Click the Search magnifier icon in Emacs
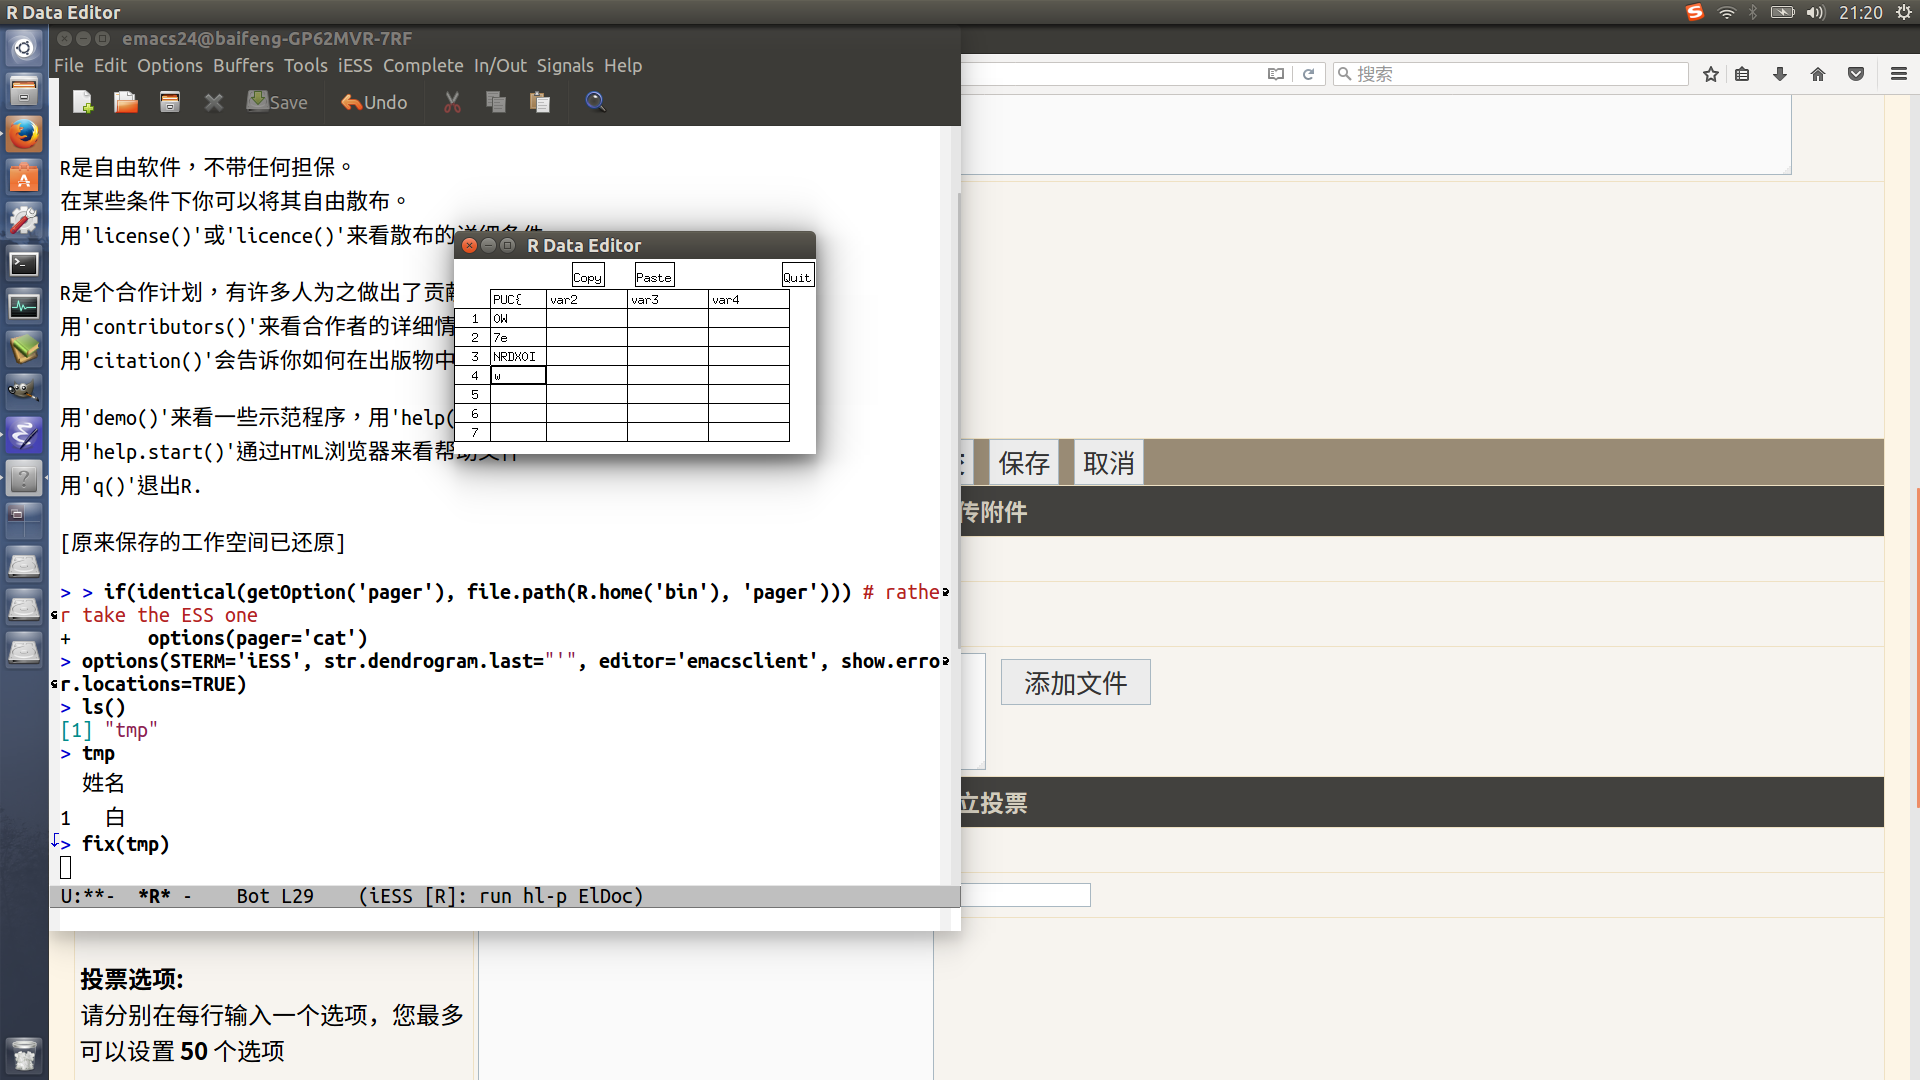1920x1080 pixels. [x=596, y=102]
